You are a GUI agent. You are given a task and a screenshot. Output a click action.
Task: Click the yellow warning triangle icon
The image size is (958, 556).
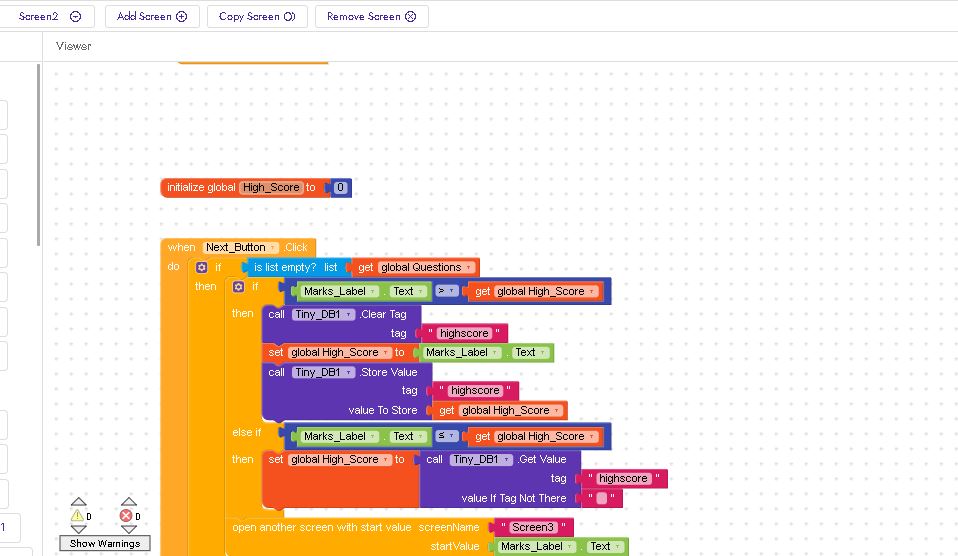pos(77,516)
